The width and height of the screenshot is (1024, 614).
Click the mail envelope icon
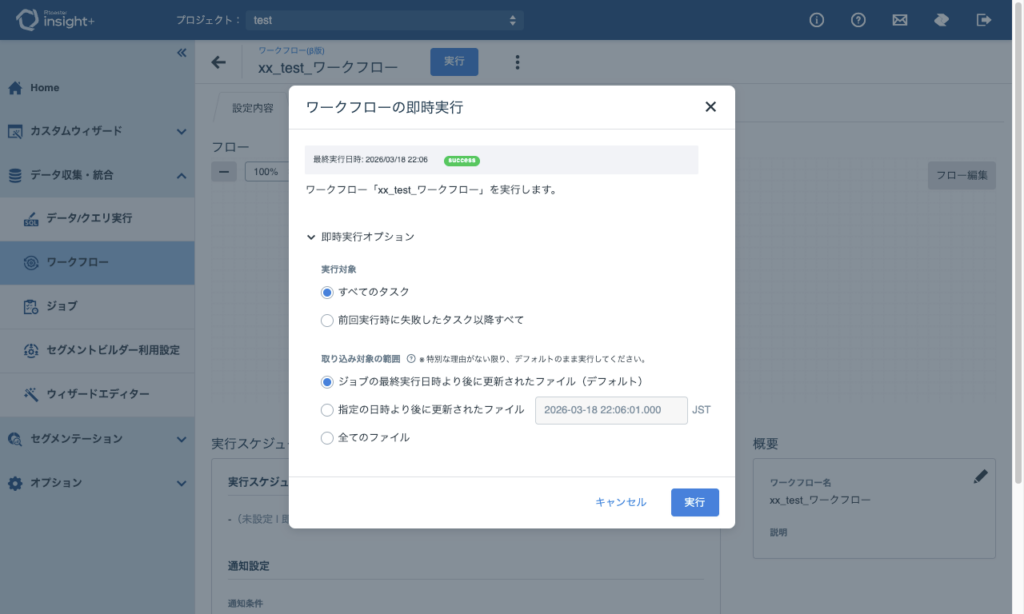click(900, 20)
